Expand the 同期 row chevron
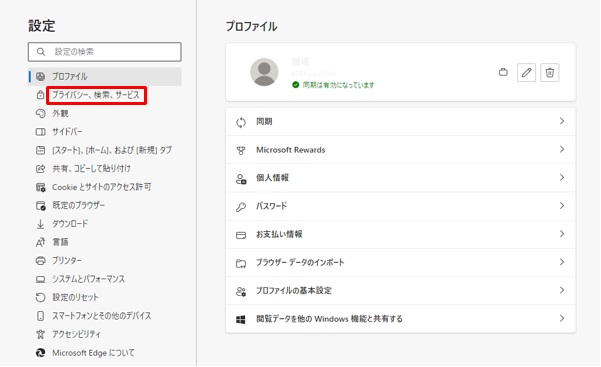Image resolution: width=601 pixels, height=367 pixels. tap(562, 121)
